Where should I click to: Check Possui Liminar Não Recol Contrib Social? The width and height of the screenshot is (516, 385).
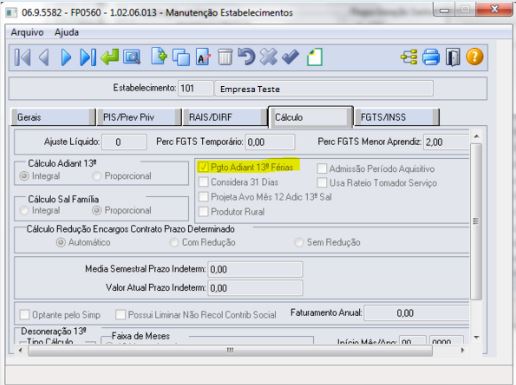(x=120, y=315)
